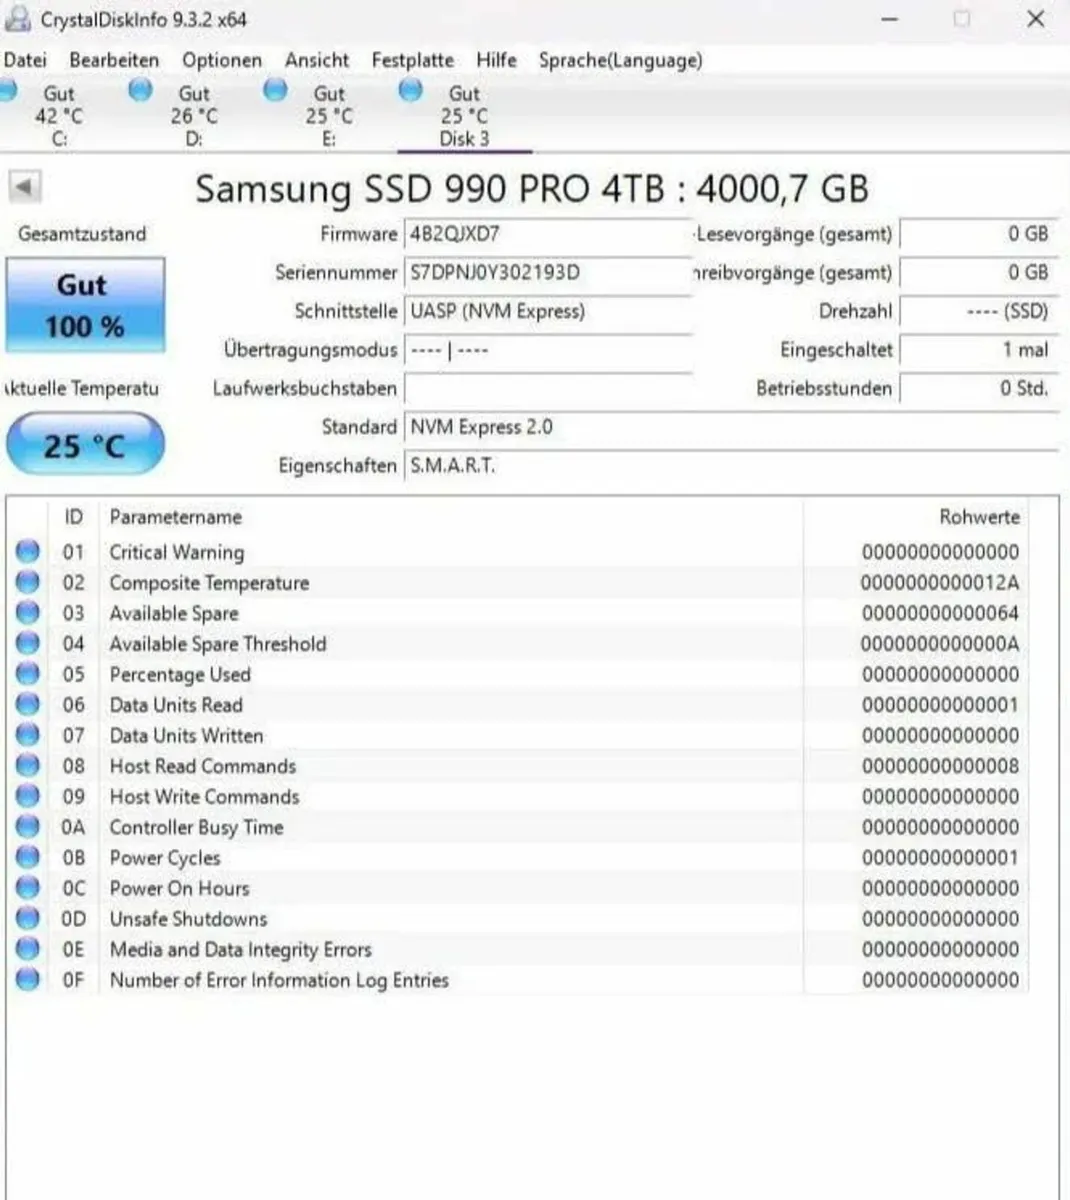
Task: Click blue status dot for Media and Data Integrity Errors
Action: click(x=27, y=949)
